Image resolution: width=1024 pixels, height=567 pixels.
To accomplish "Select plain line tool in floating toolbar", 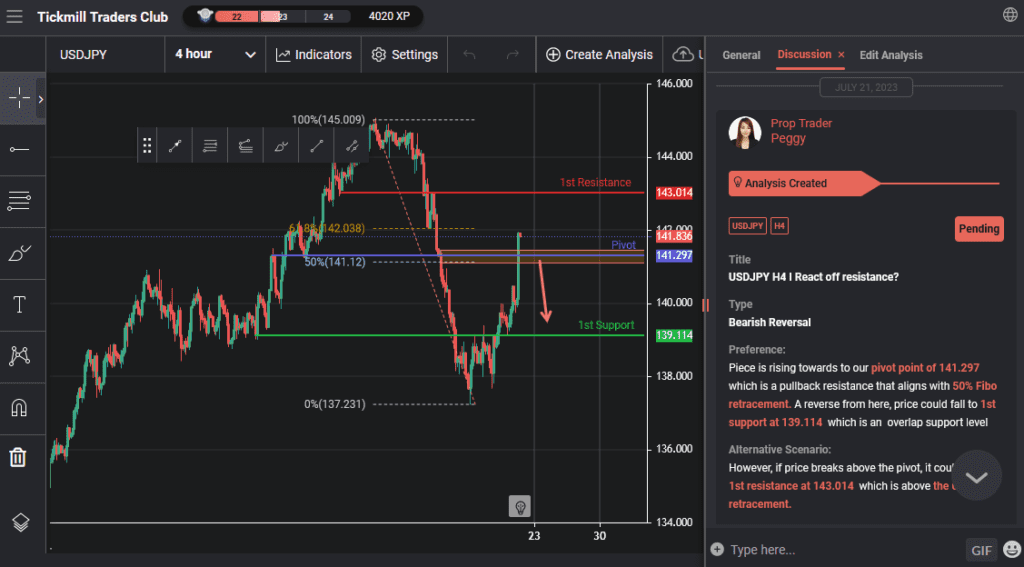I will (x=316, y=146).
